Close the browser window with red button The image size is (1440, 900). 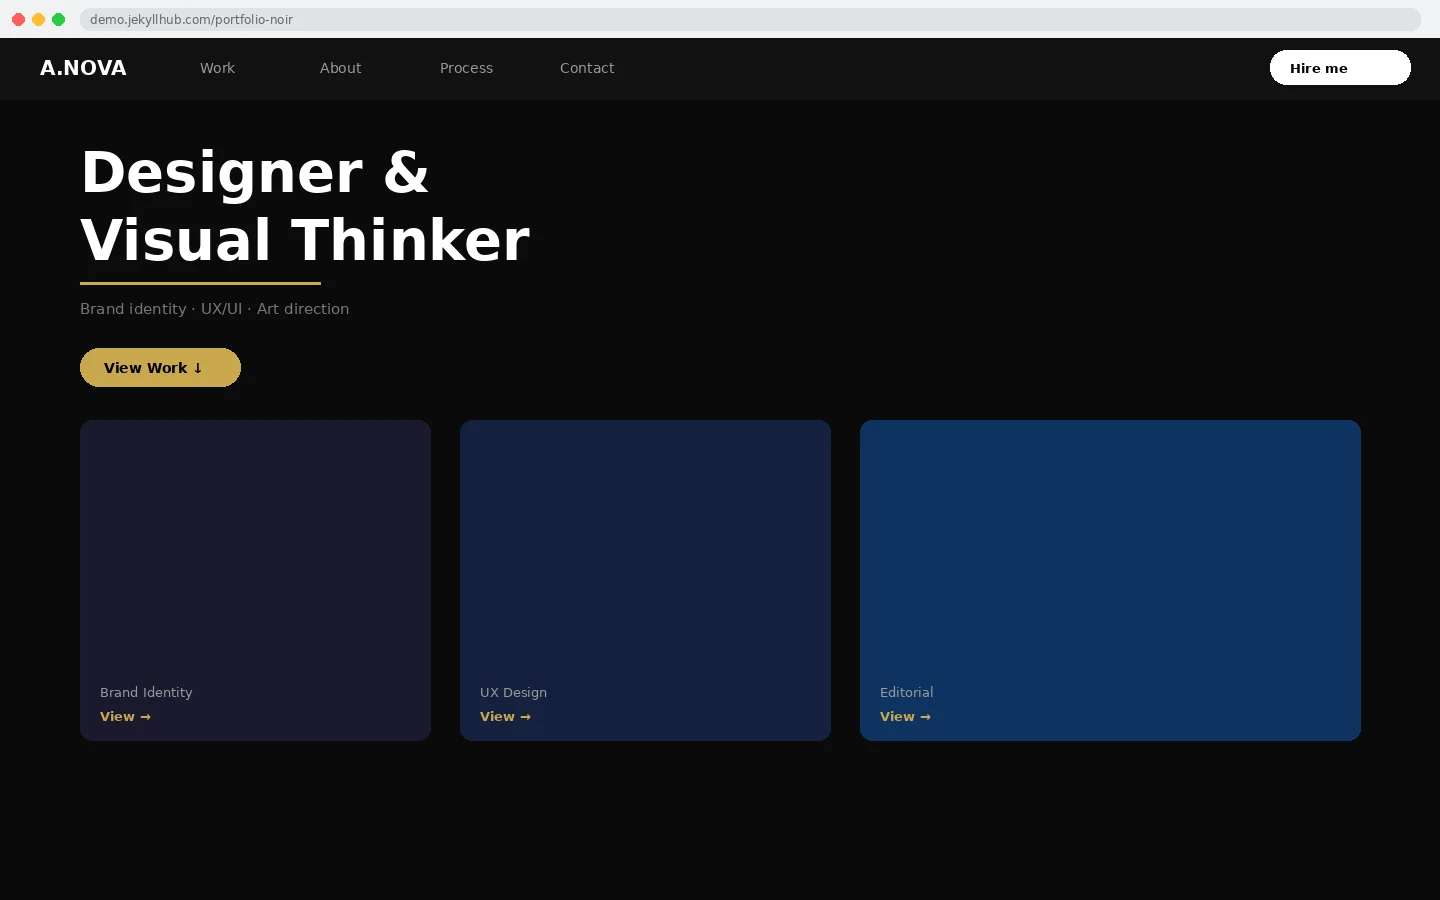(18, 19)
